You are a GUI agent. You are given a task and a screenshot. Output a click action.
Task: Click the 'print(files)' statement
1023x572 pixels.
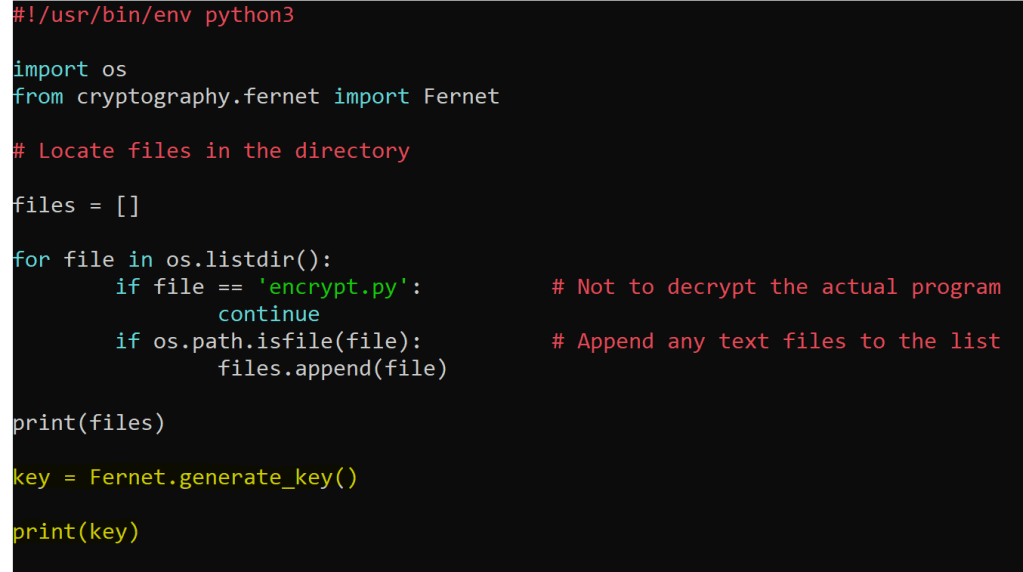pyautogui.click(x=89, y=423)
